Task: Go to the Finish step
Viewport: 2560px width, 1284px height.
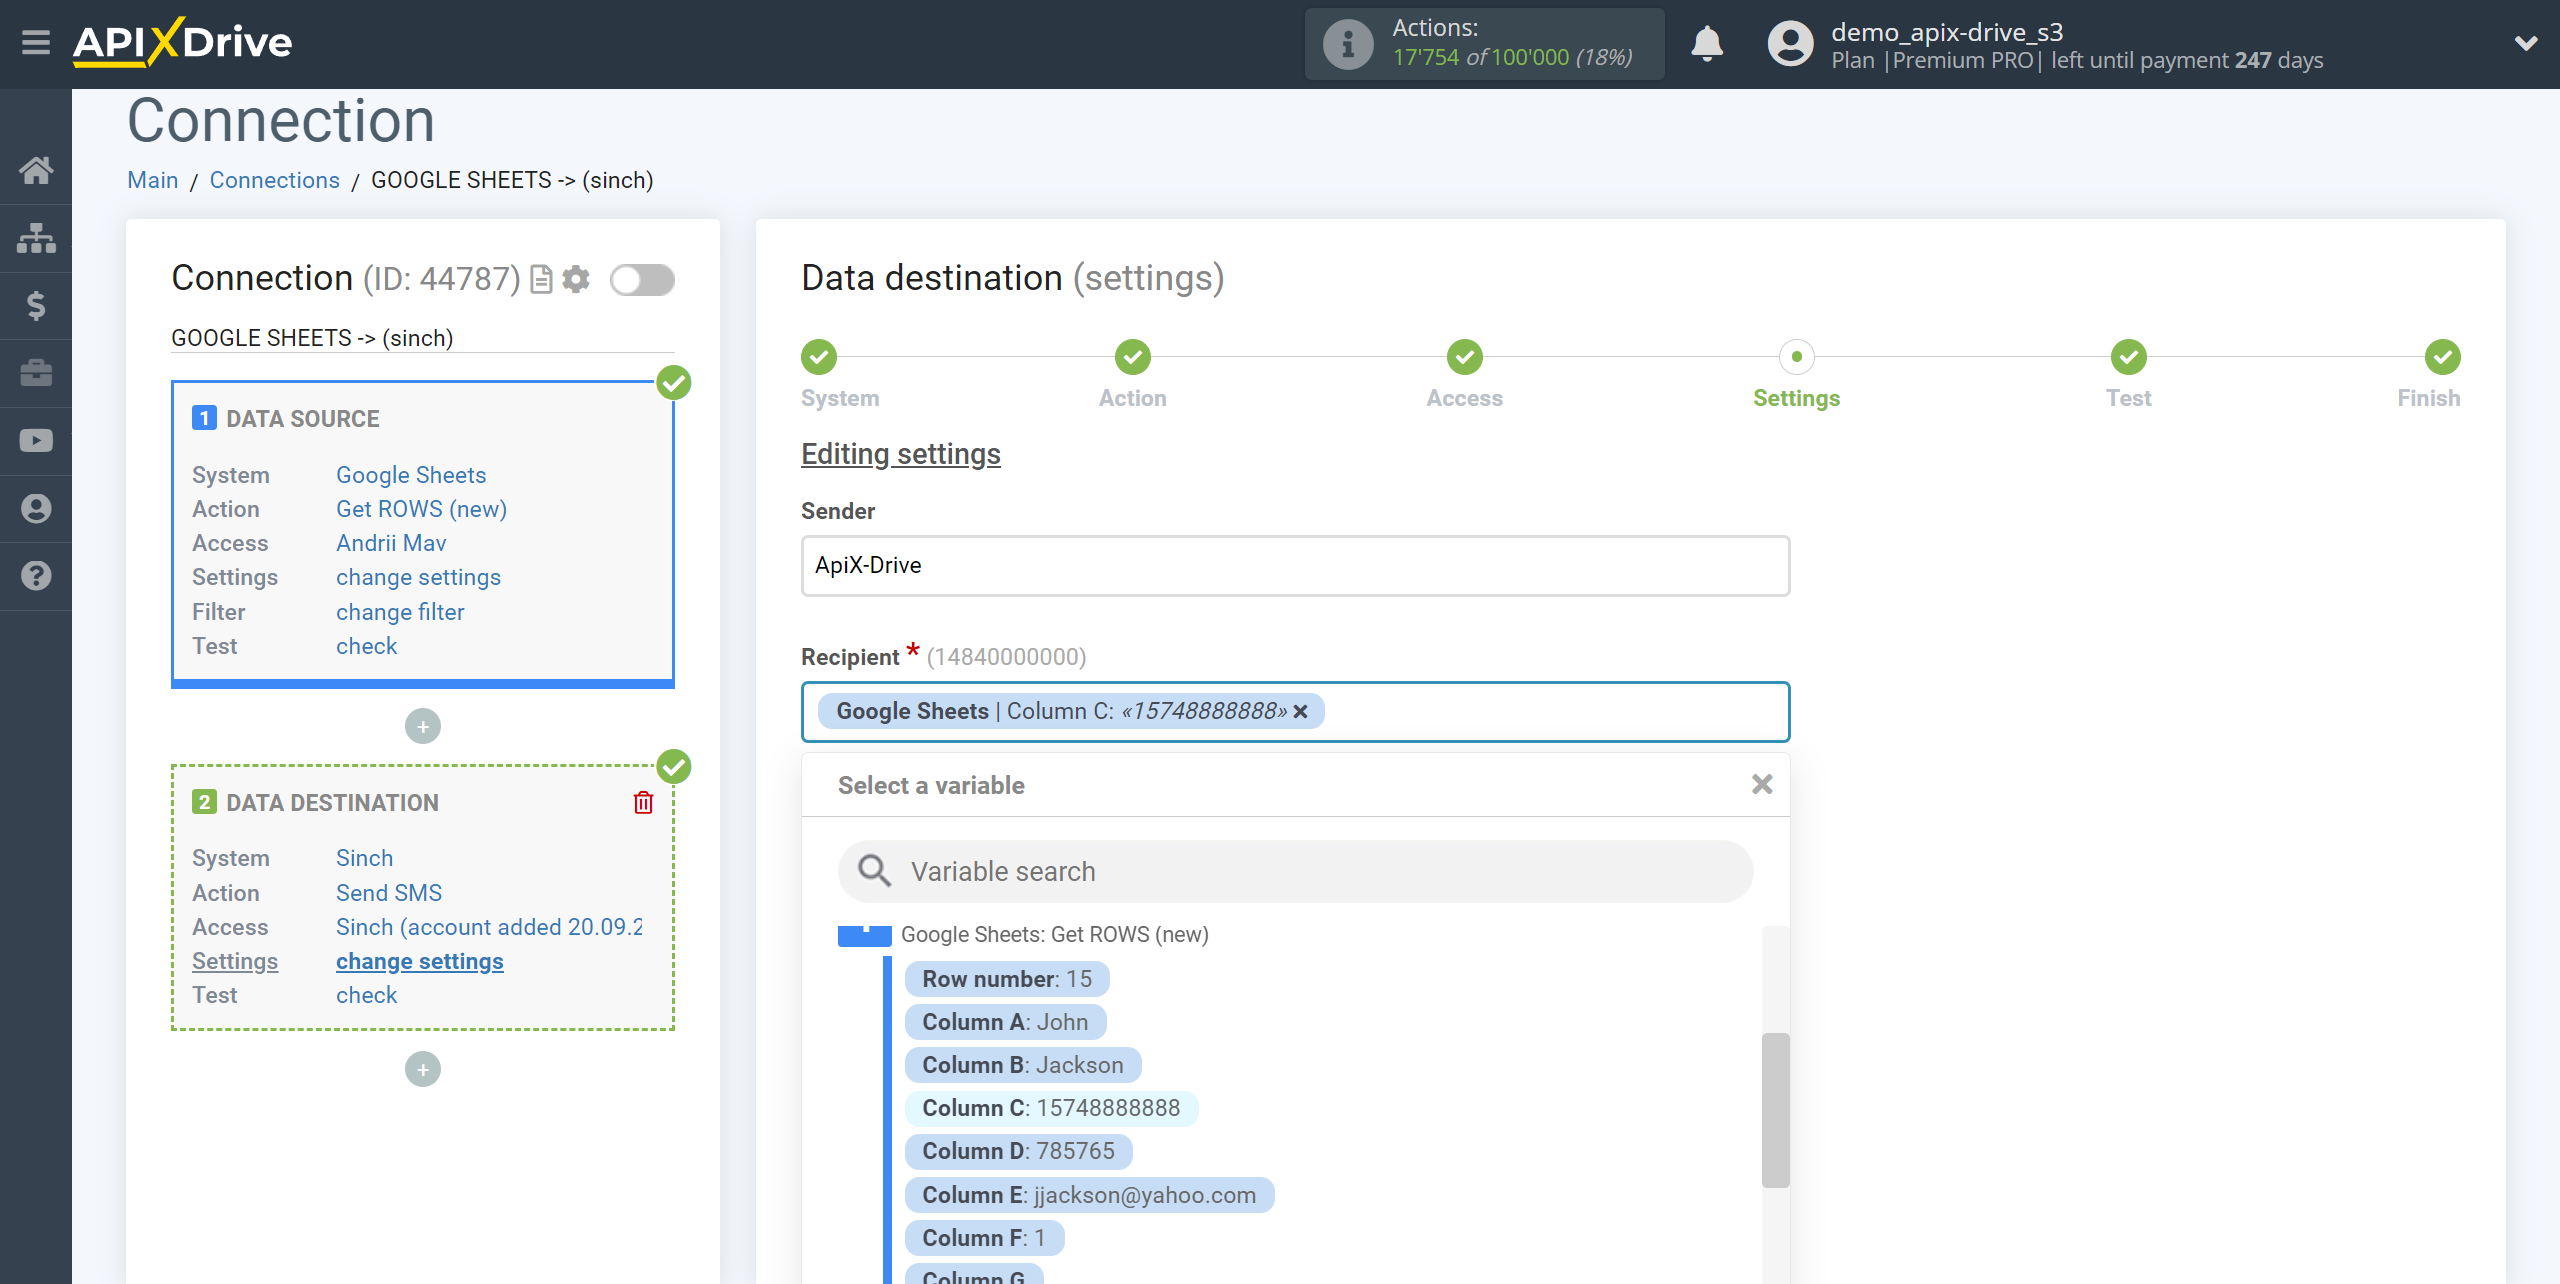Action: (2442, 357)
